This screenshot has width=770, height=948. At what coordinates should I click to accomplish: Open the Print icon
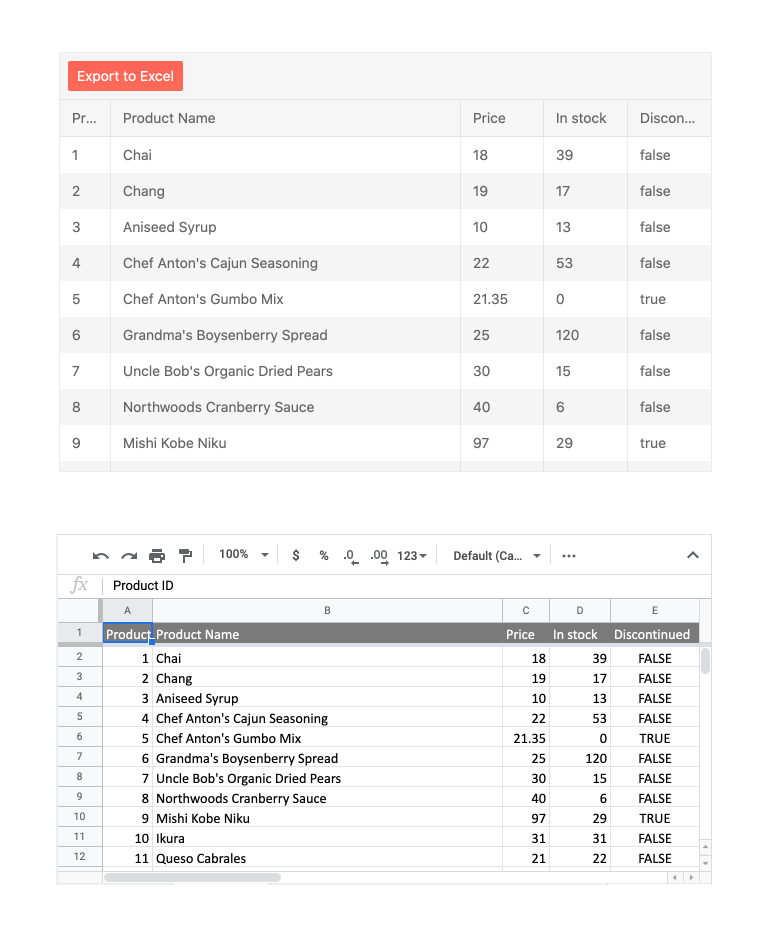pyautogui.click(x=156, y=555)
